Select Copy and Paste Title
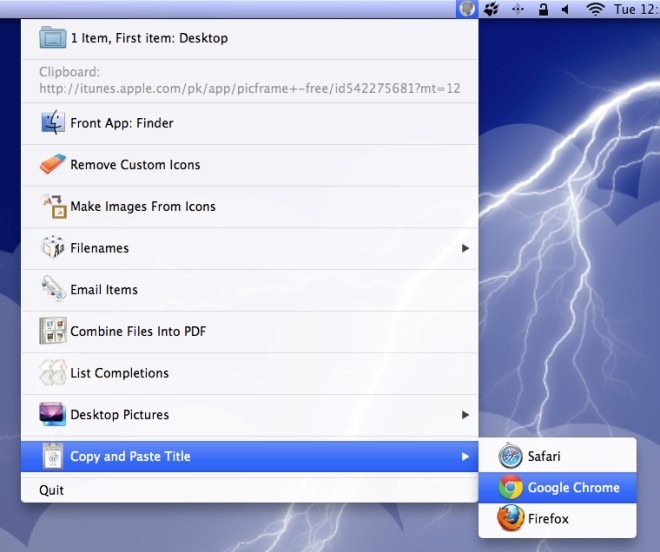This screenshot has width=660, height=552. (x=250, y=456)
